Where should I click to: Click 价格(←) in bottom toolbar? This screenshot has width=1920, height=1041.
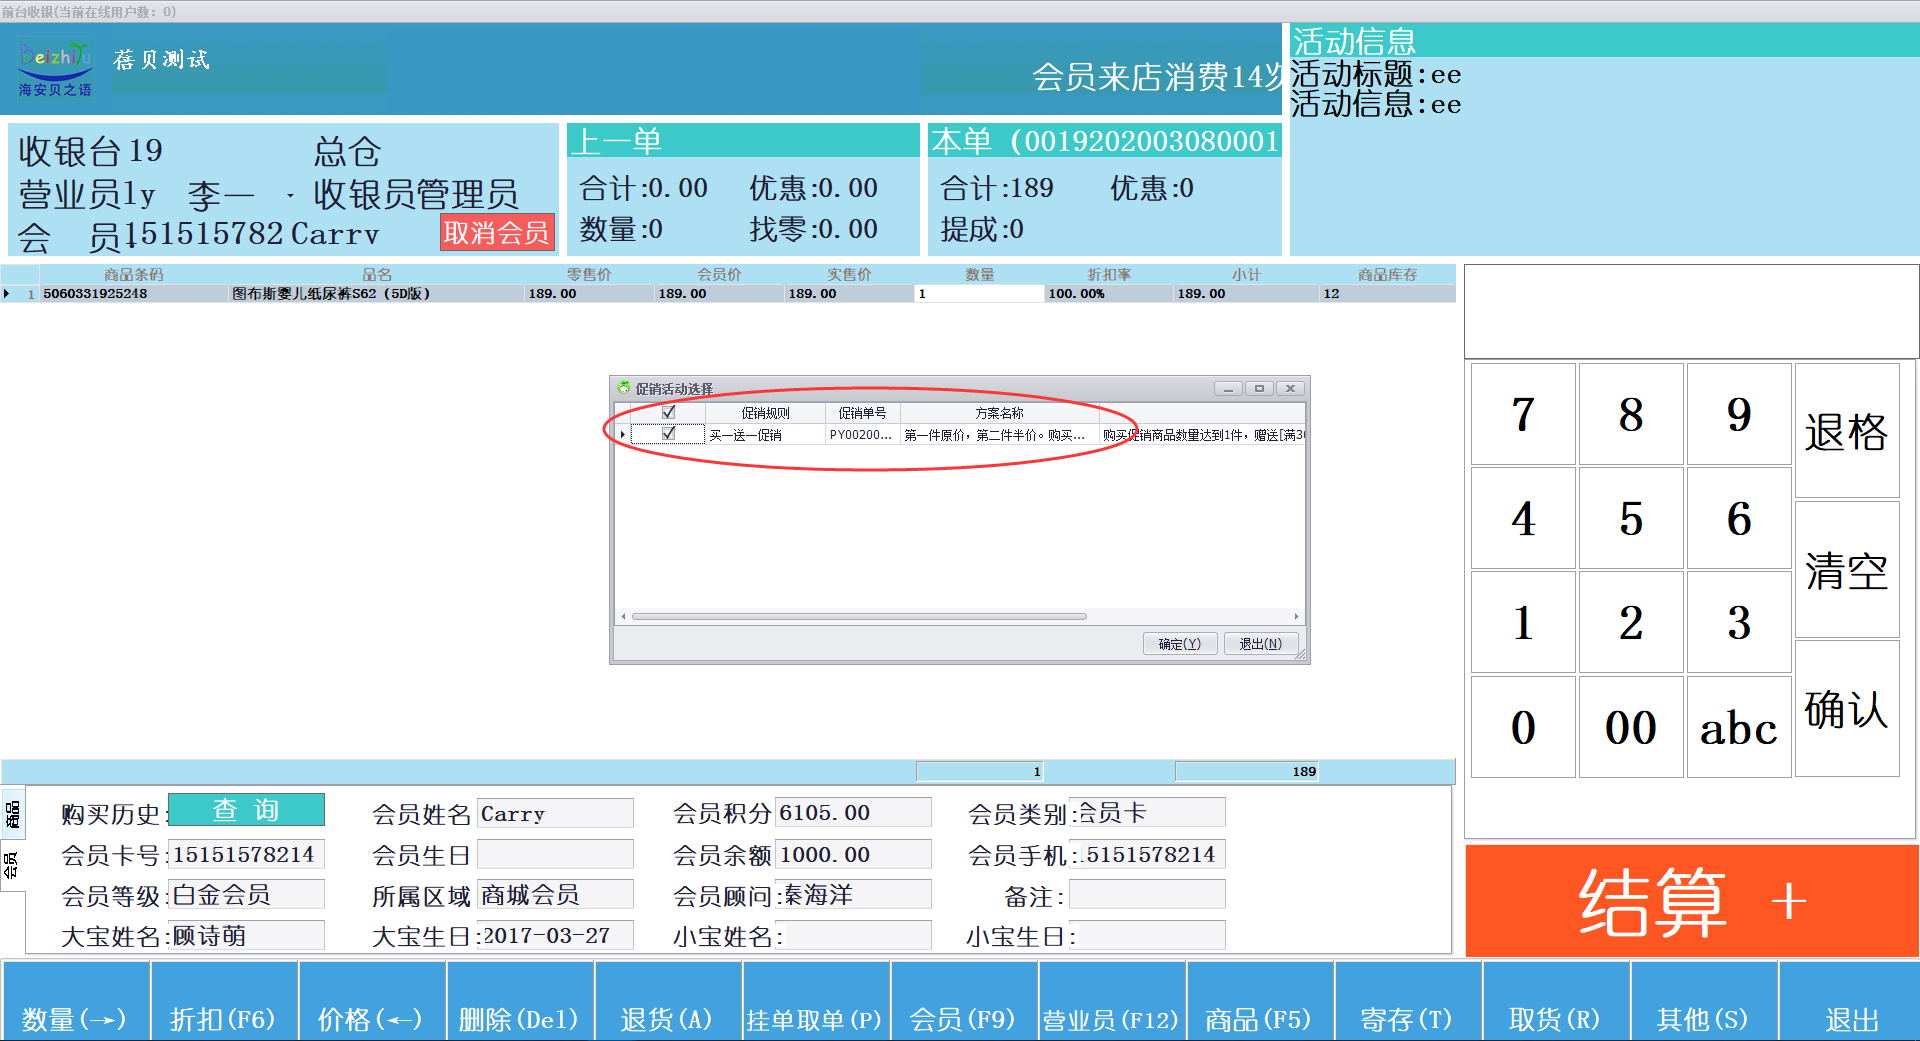(x=371, y=1001)
